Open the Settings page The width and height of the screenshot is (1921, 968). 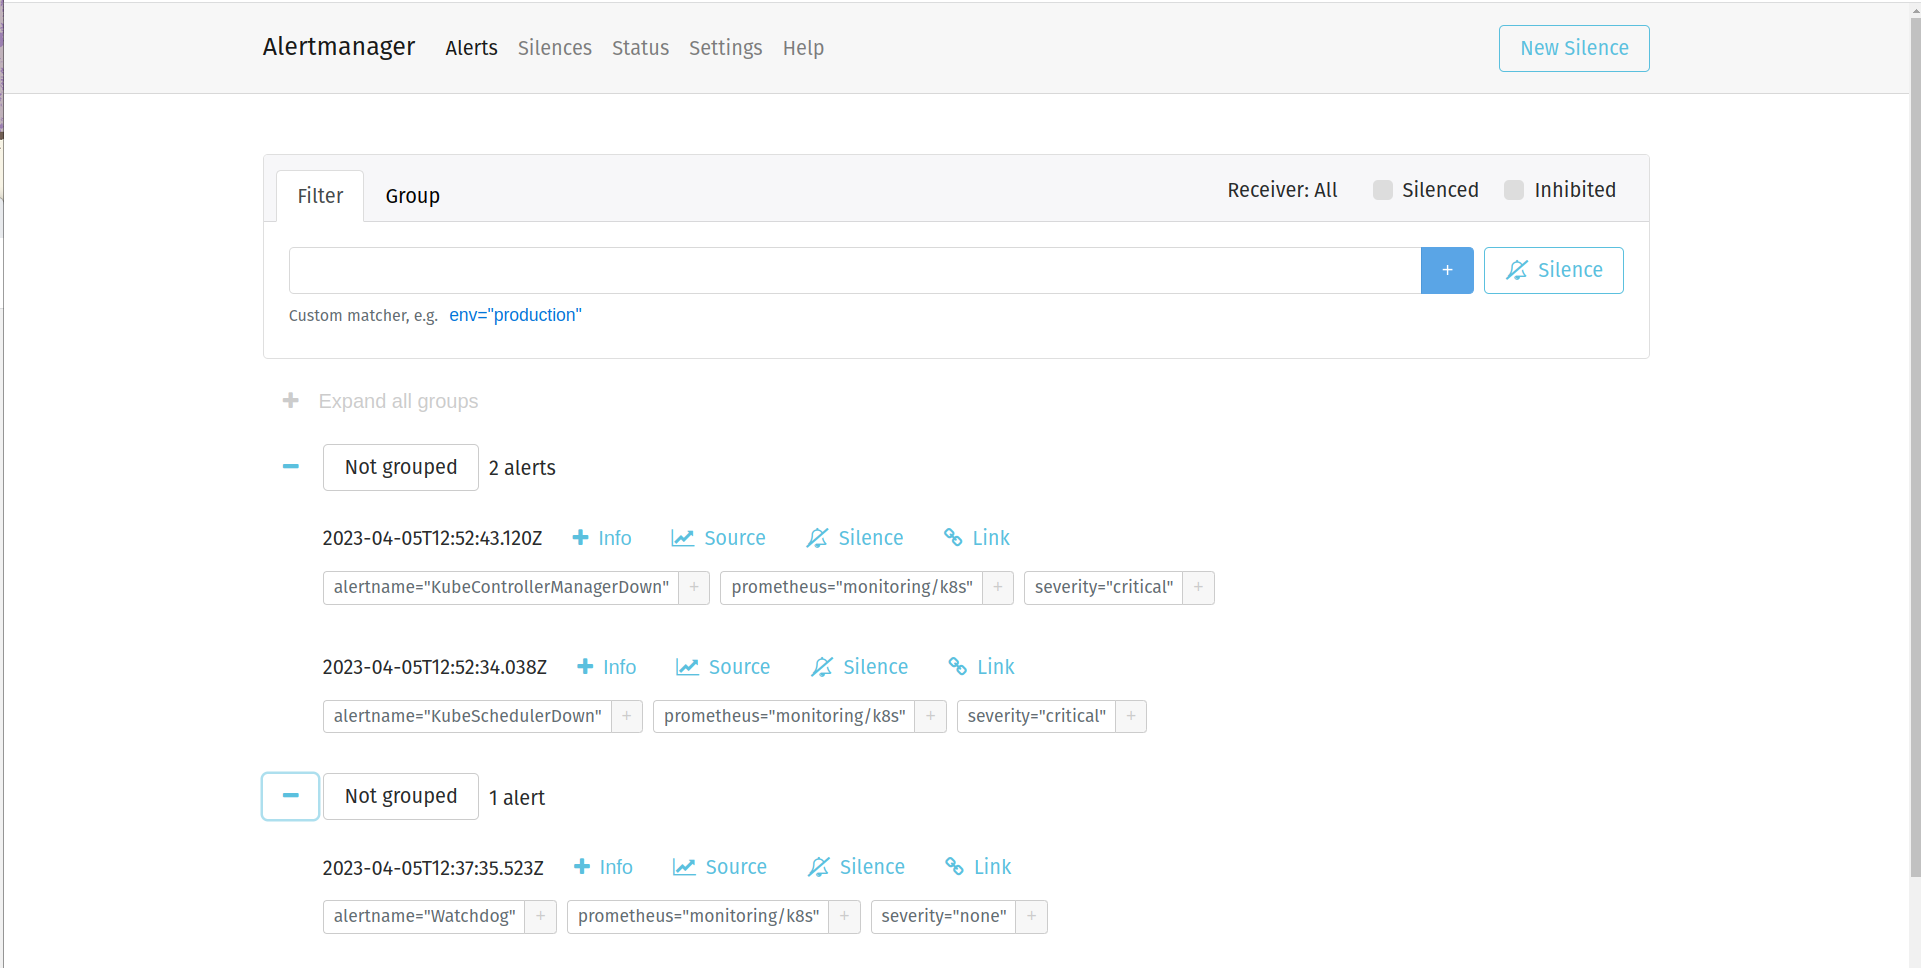(725, 48)
